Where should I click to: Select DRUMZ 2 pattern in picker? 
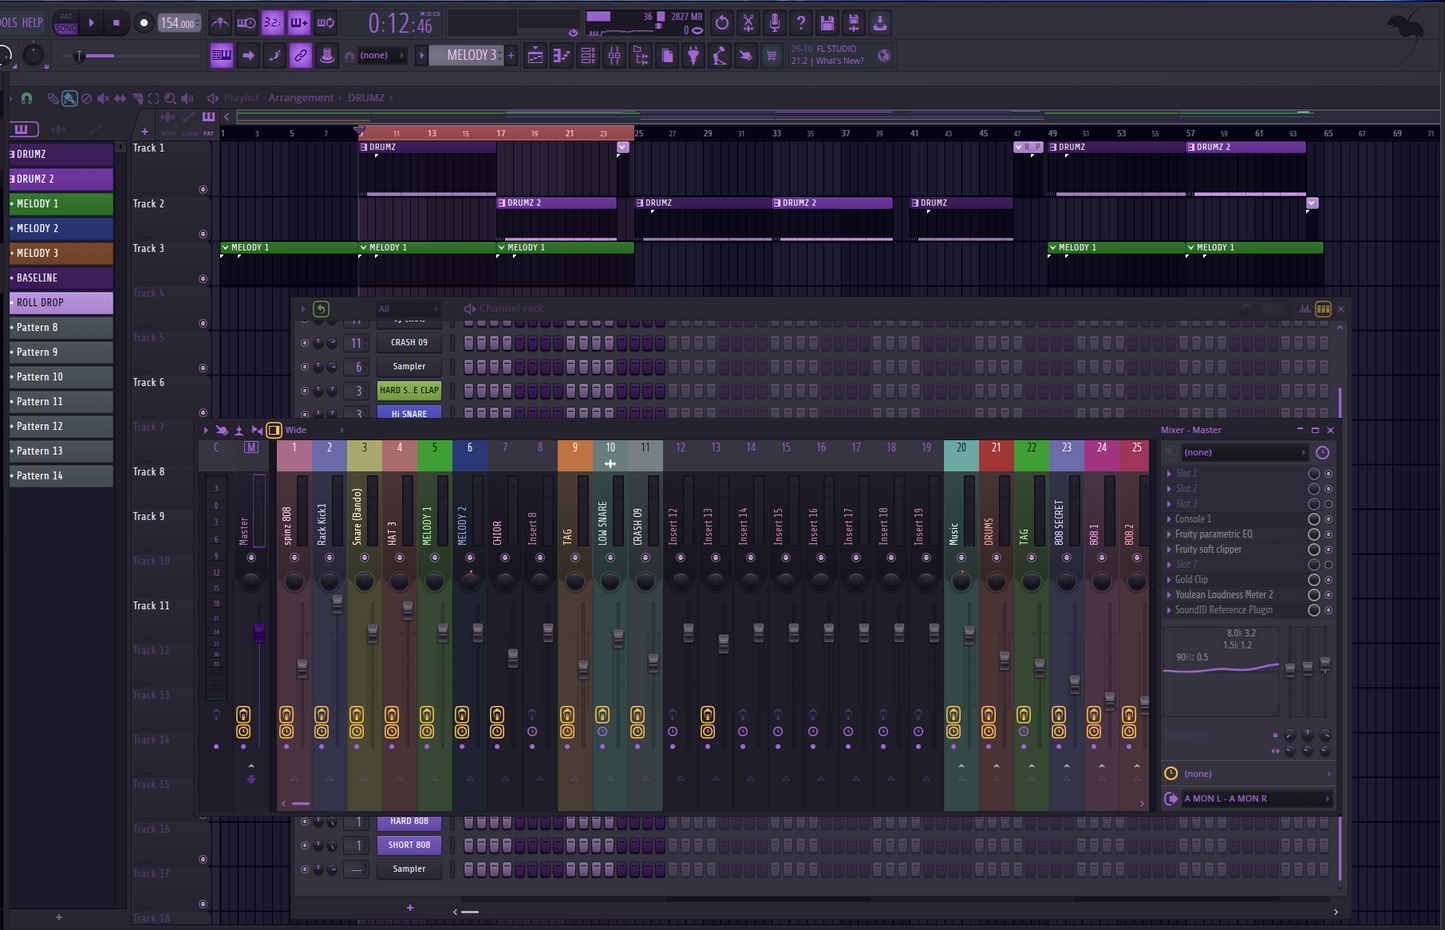pos(61,179)
